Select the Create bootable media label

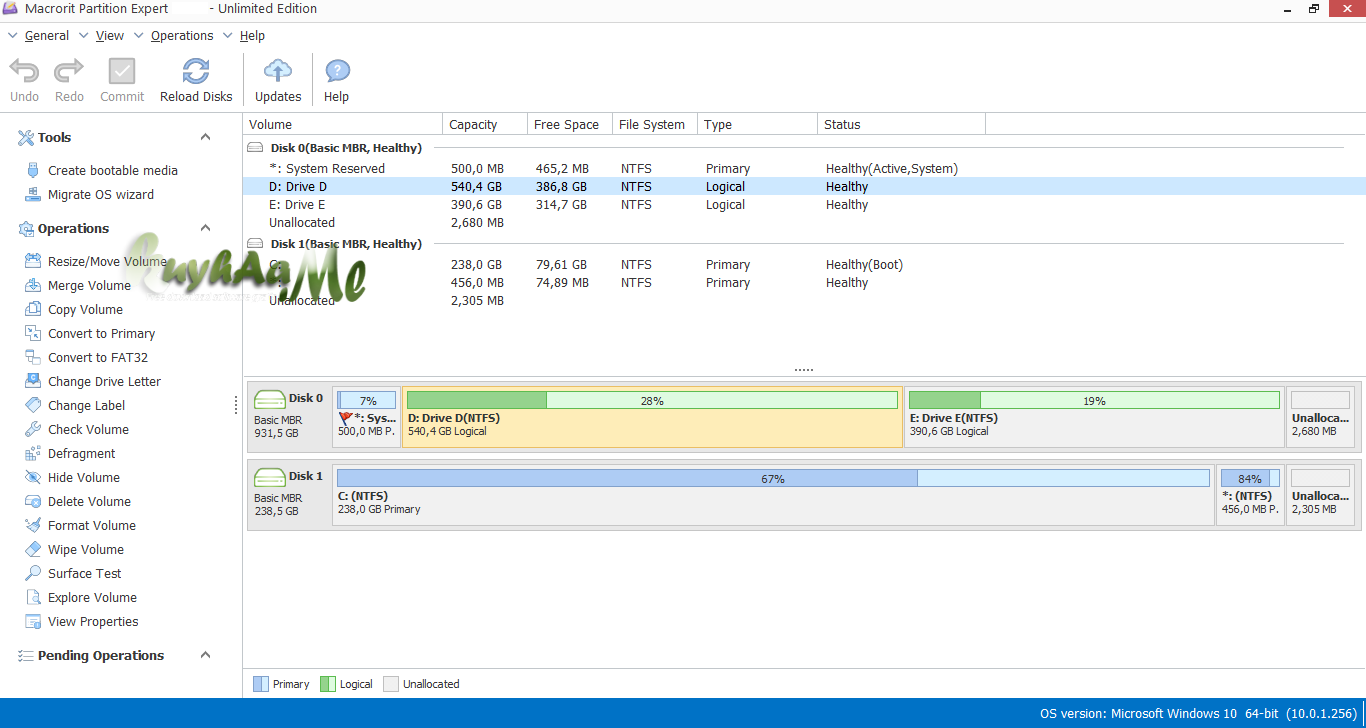point(113,170)
